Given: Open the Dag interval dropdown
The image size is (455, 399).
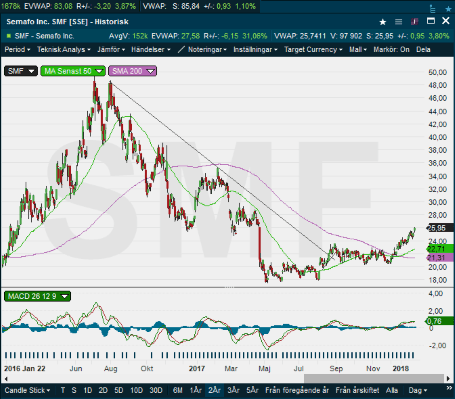Looking at the screenshot, I should point(418,390).
